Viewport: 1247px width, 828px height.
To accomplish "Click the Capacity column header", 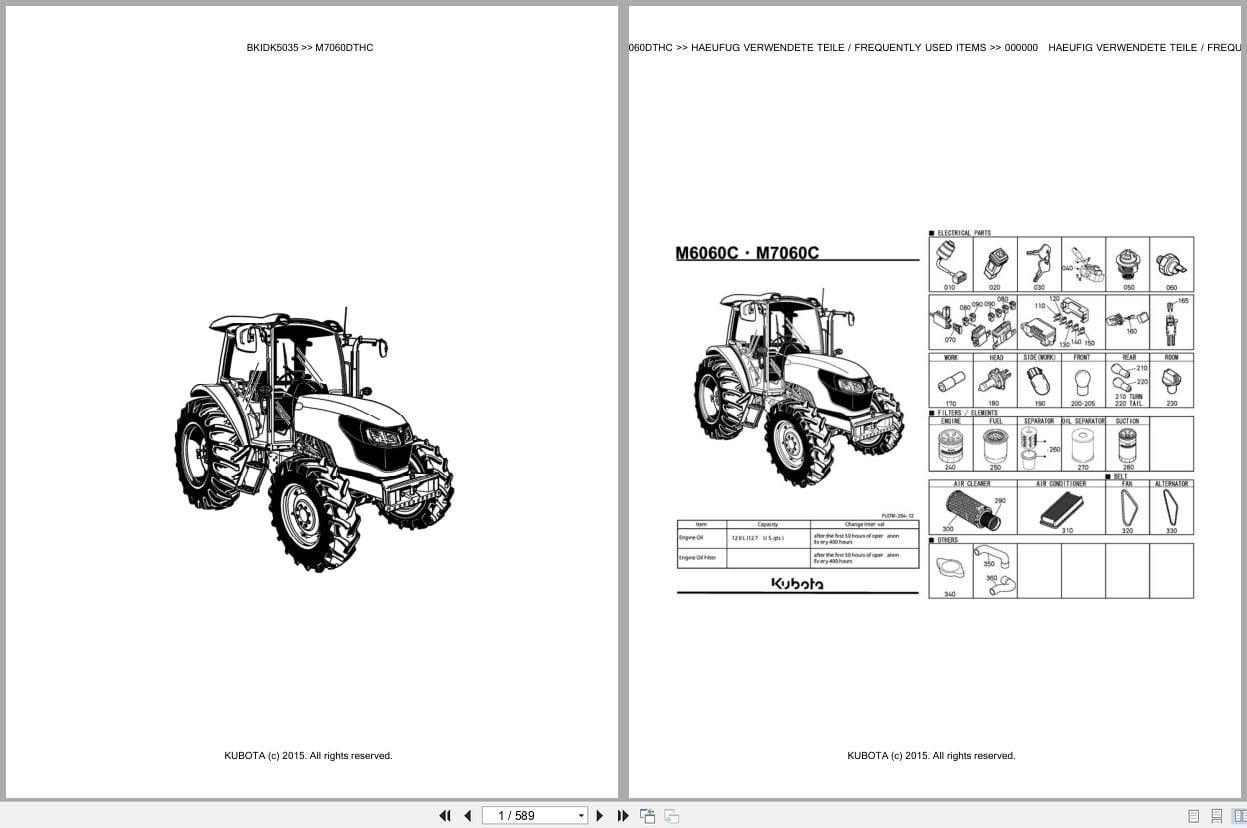I will coord(768,524).
